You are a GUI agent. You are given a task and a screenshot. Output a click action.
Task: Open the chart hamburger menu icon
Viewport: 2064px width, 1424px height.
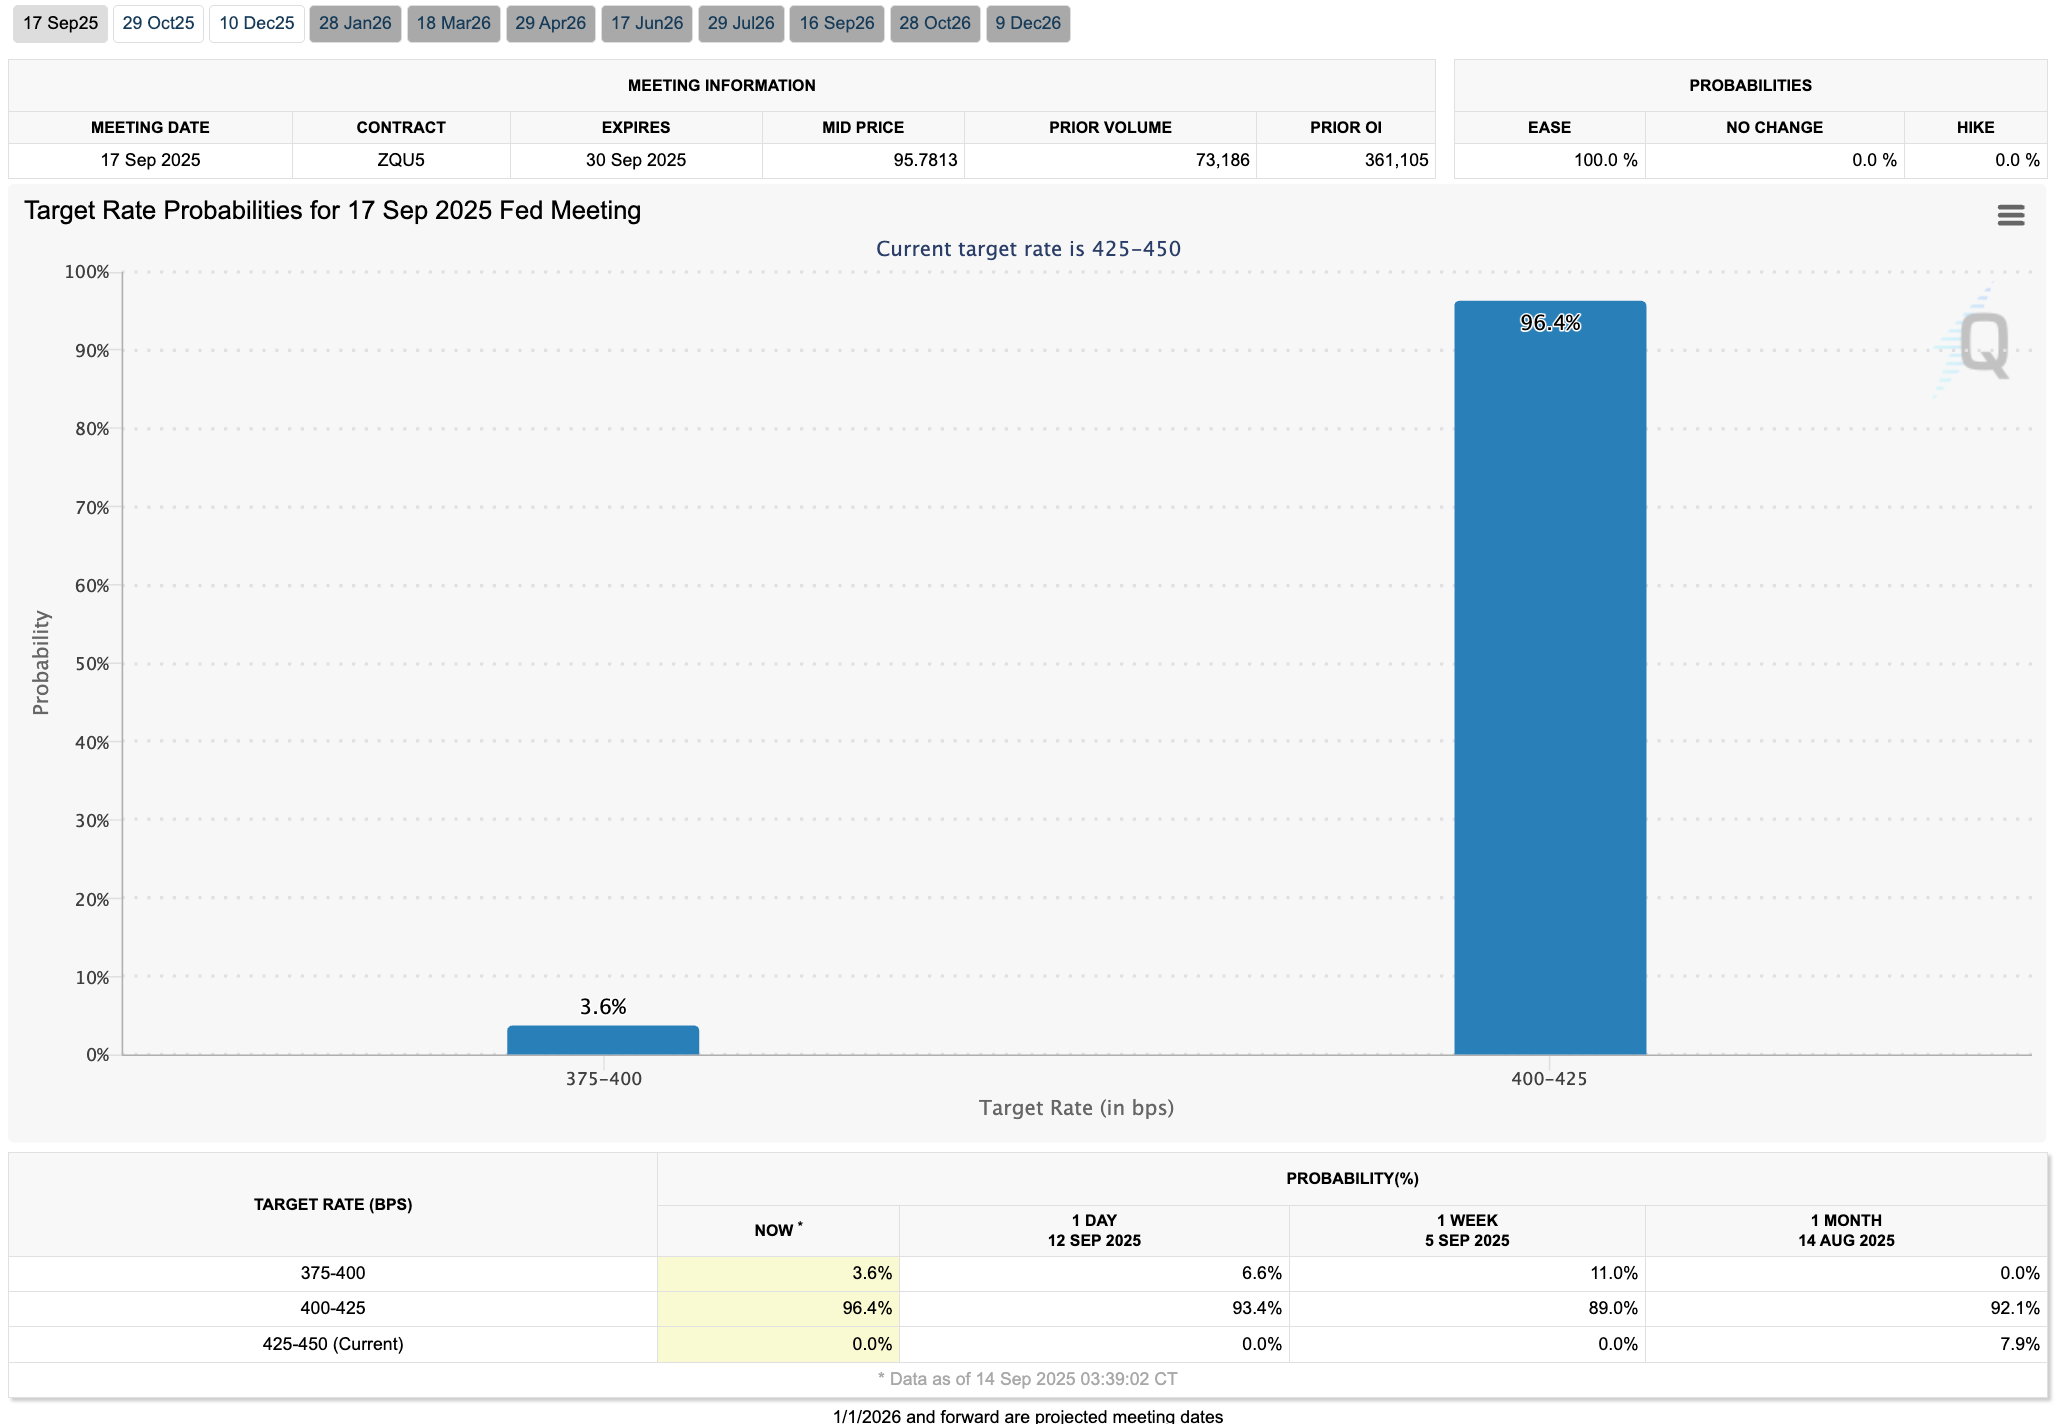click(2010, 215)
